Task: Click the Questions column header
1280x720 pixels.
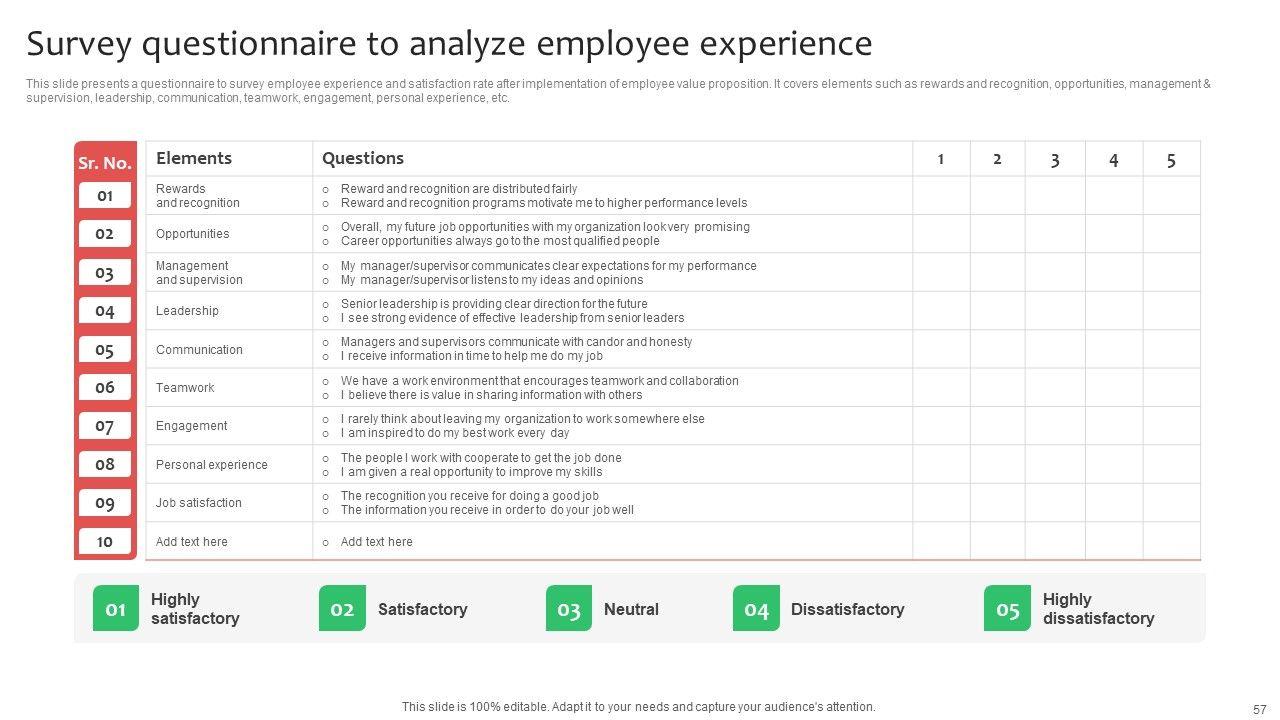Action: (363, 158)
